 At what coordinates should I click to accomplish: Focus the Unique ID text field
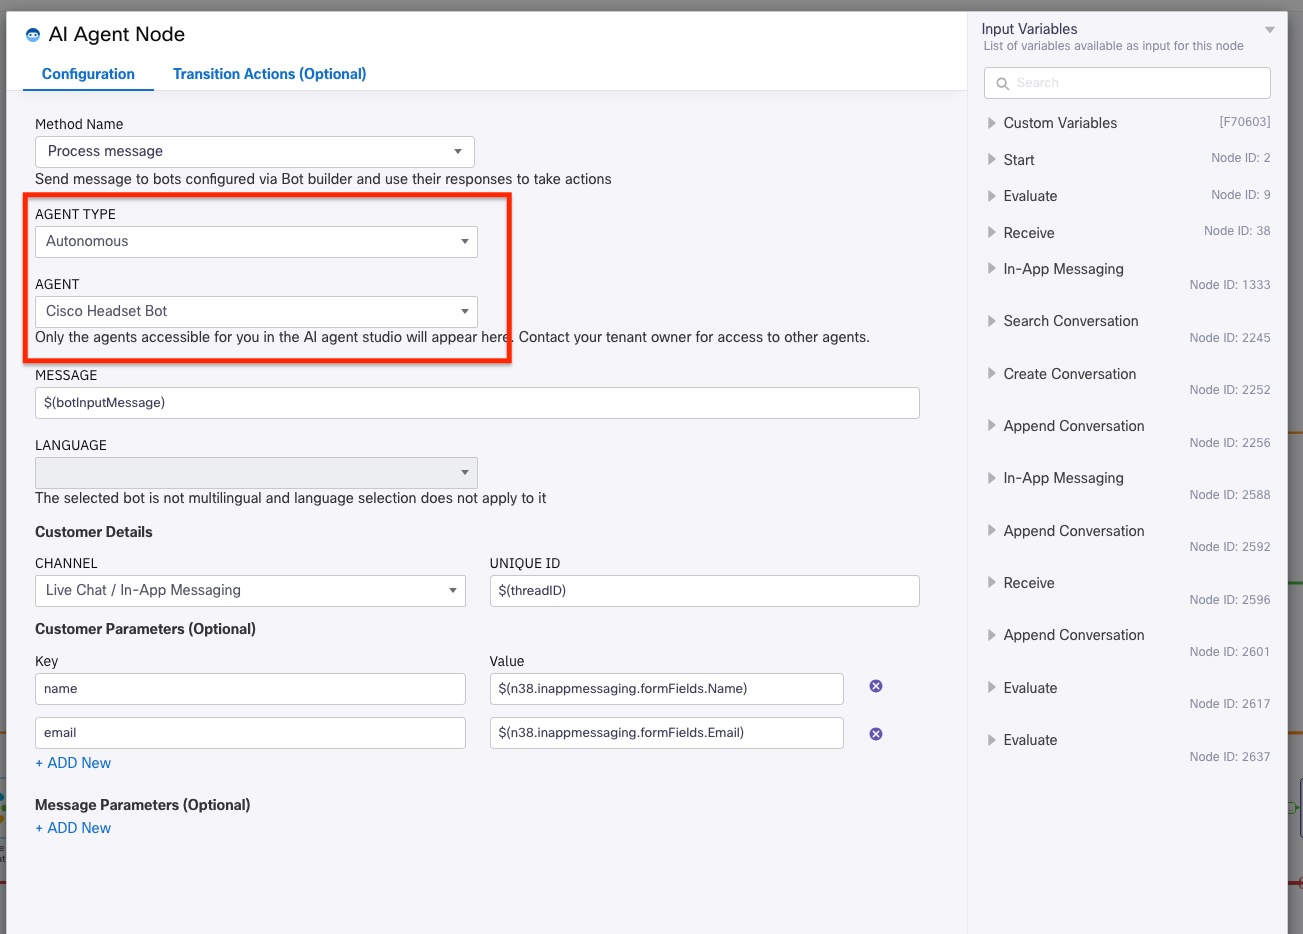(x=704, y=591)
